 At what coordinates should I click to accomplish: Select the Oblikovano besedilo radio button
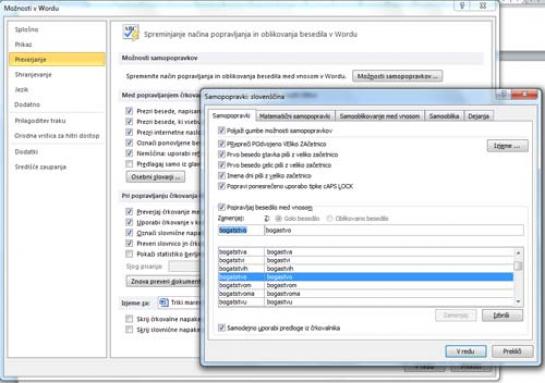tap(330, 219)
